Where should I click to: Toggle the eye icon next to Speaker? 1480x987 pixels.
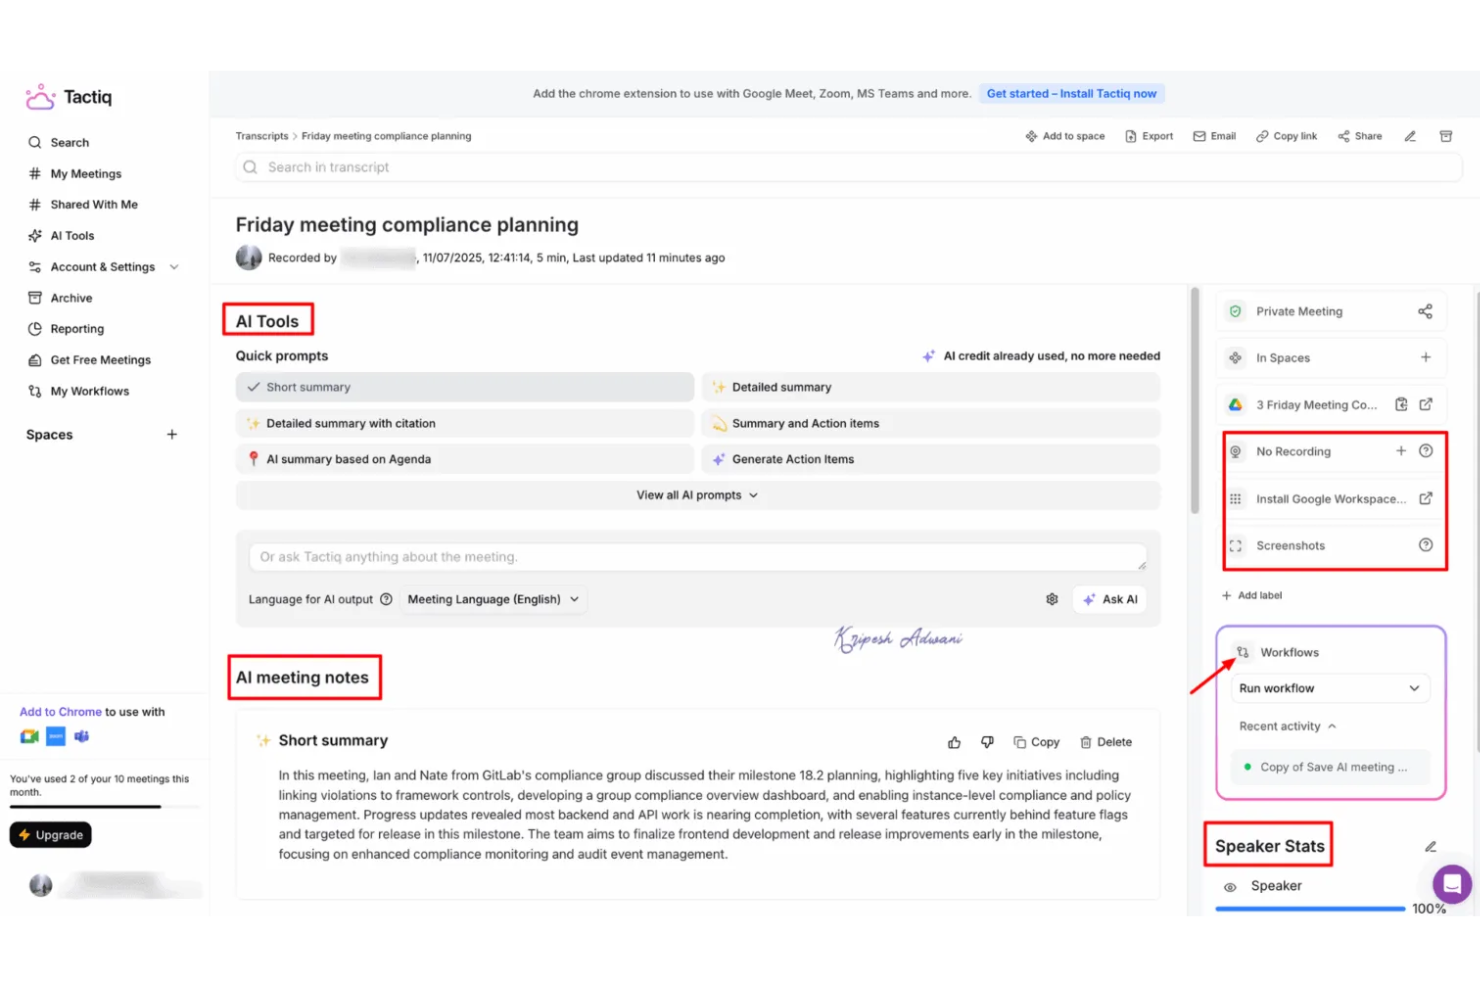click(1230, 886)
